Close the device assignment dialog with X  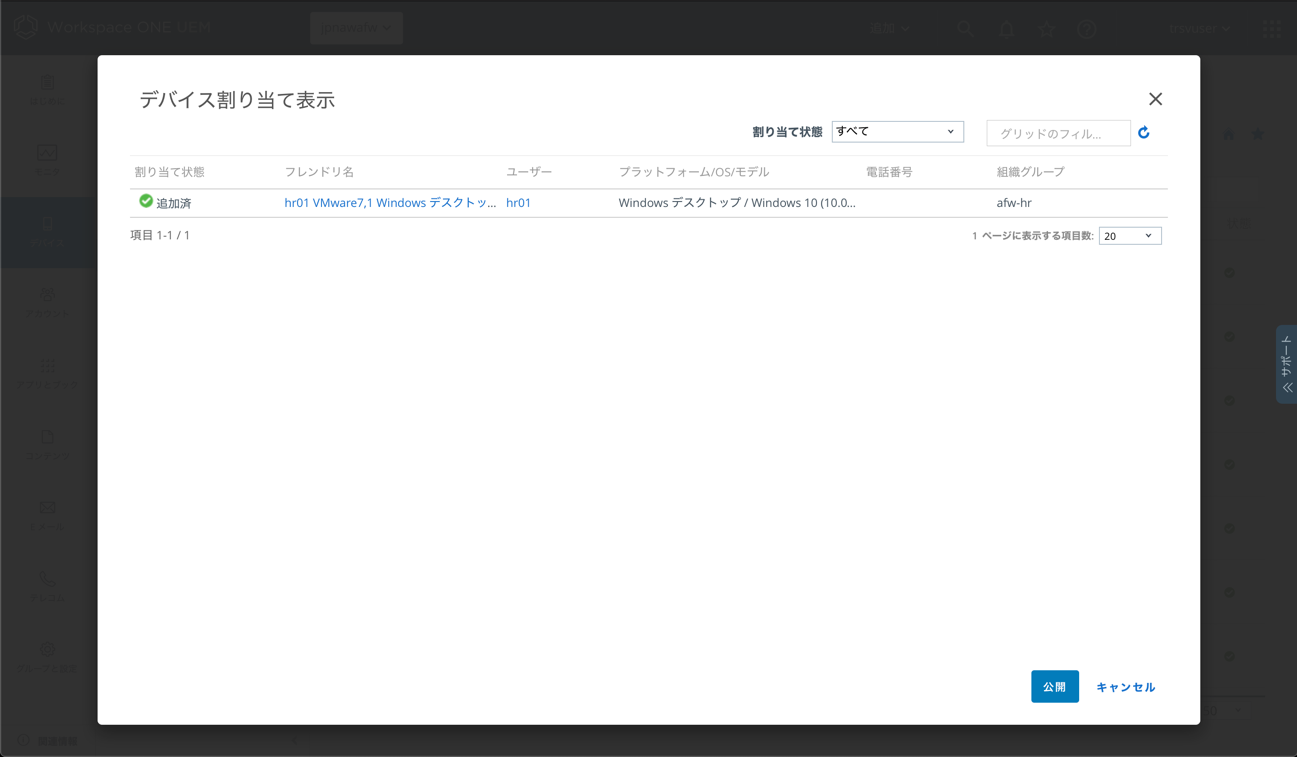[1155, 99]
